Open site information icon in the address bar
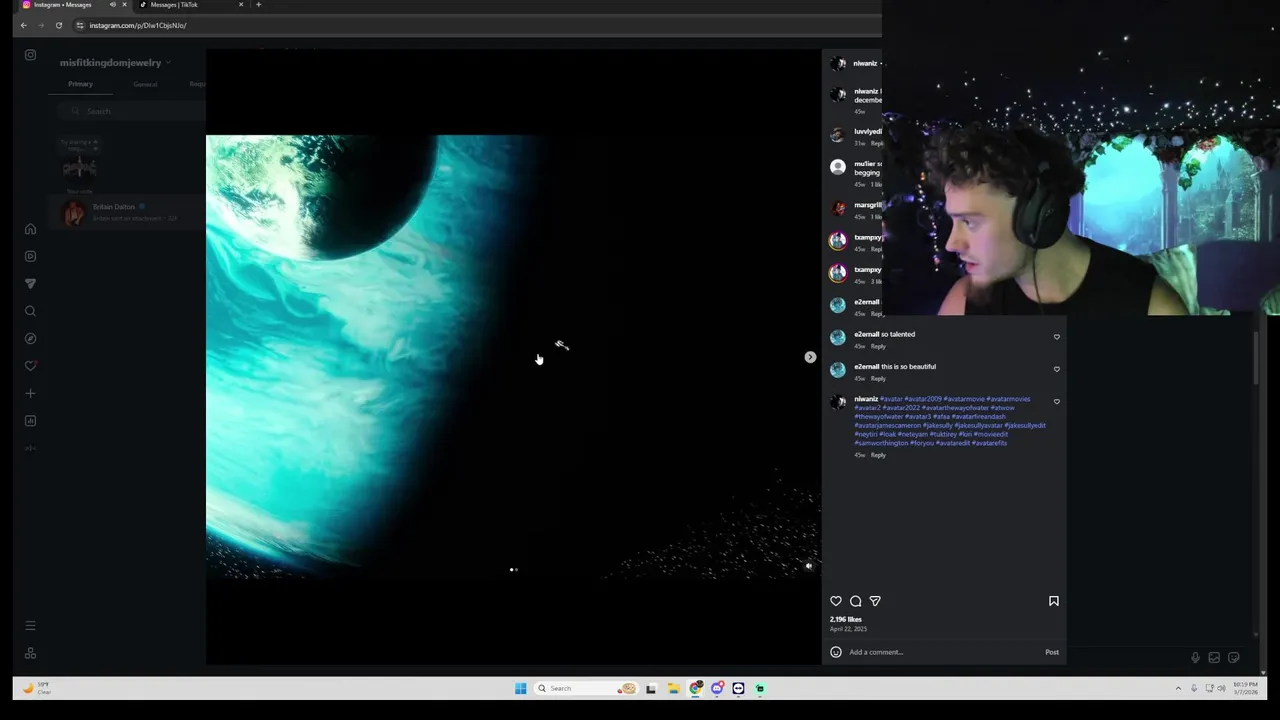Image resolution: width=1280 pixels, height=720 pixels. (80, 25)
